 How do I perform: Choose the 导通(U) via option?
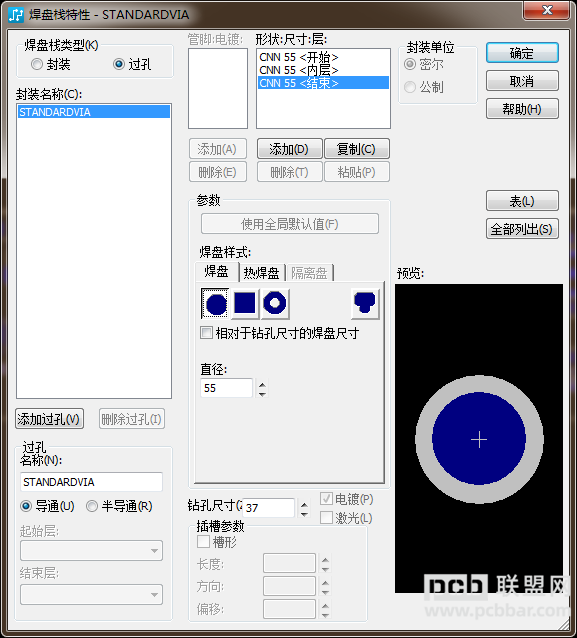point(26,506)
